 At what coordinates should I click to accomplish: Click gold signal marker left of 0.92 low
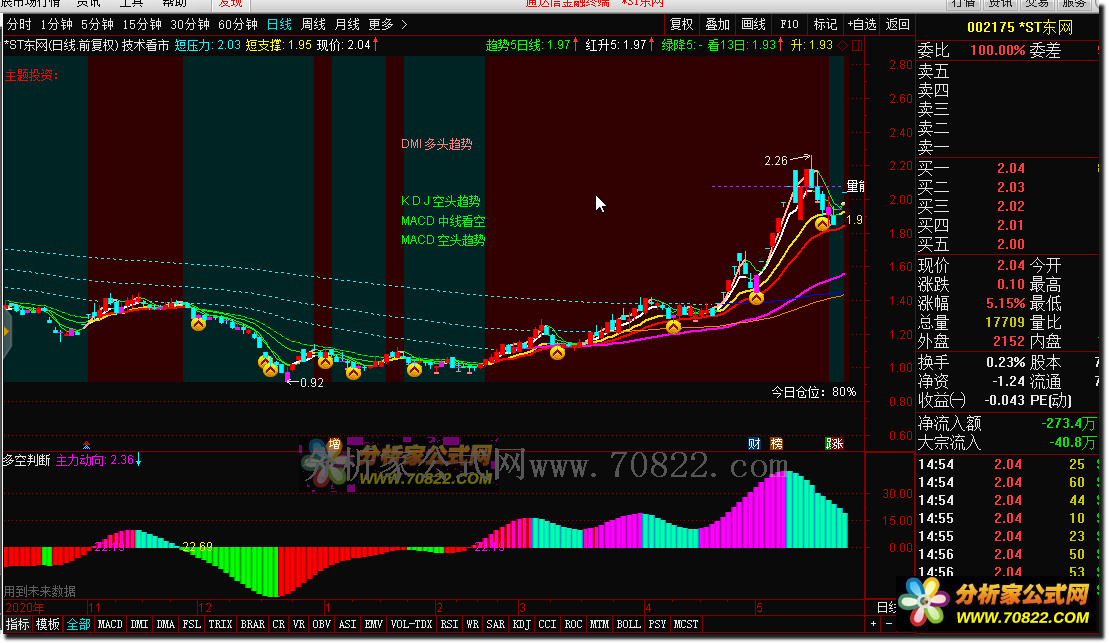click(269, 369)
